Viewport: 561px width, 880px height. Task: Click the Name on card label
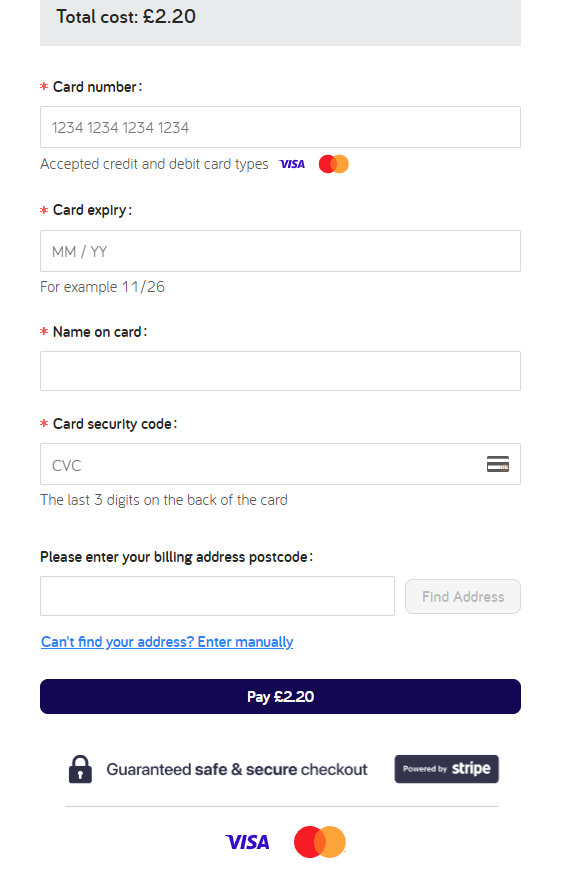coord(100,332)
